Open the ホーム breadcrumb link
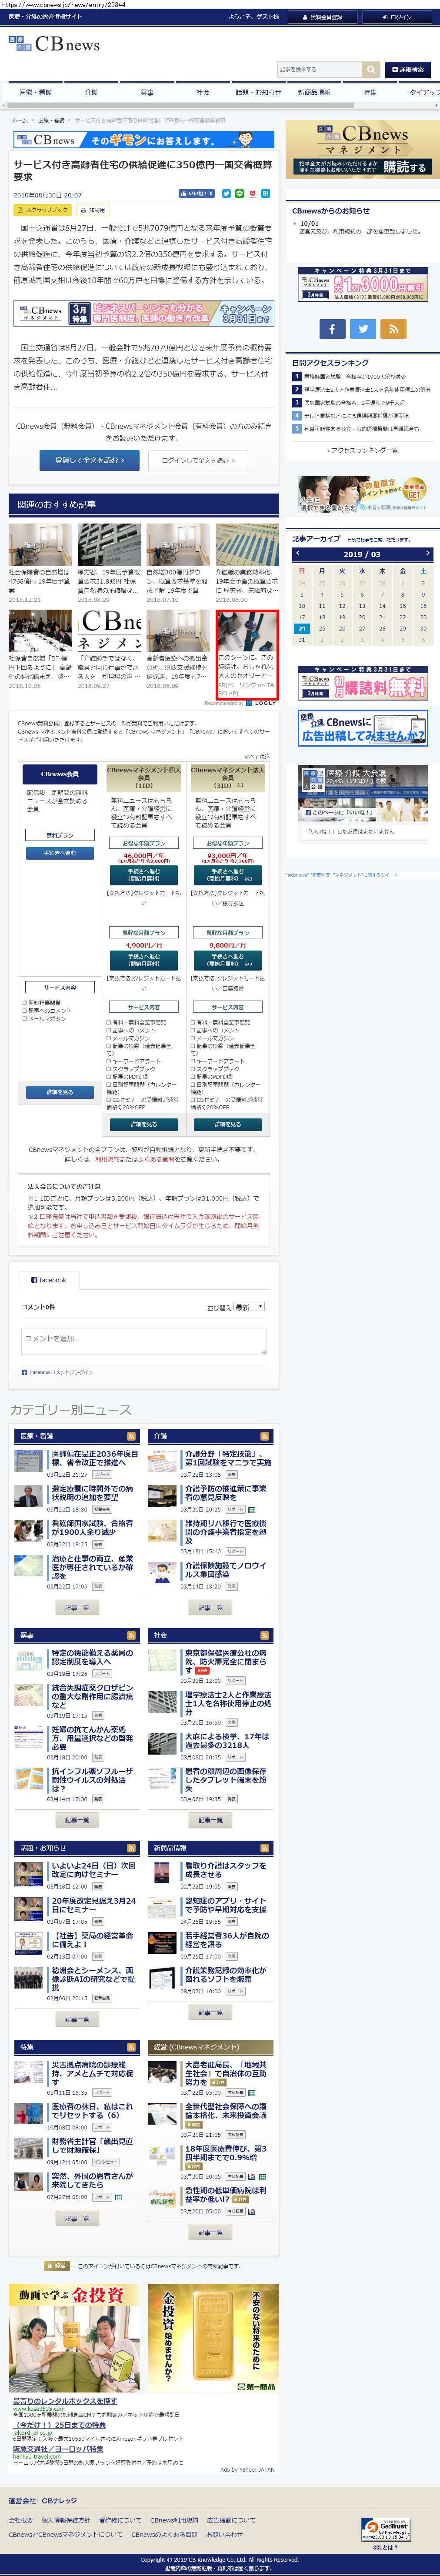The height and width of the screenshot is (2576, 440). (19, 119)
